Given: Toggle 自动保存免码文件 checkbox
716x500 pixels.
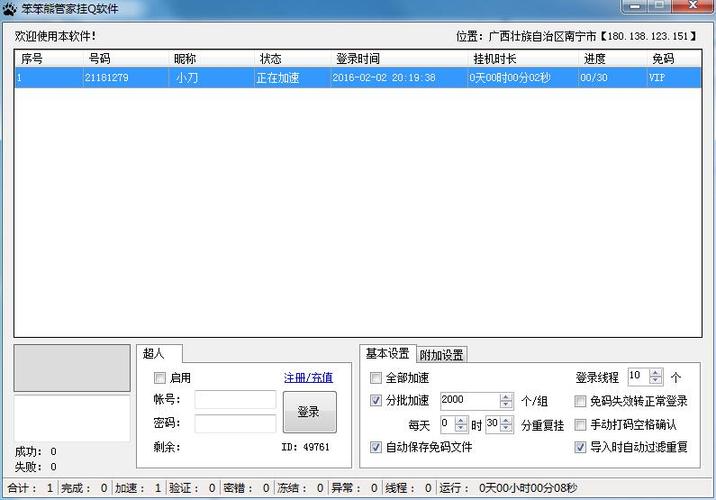Looking at the screenshot, I should coord(376,447).
